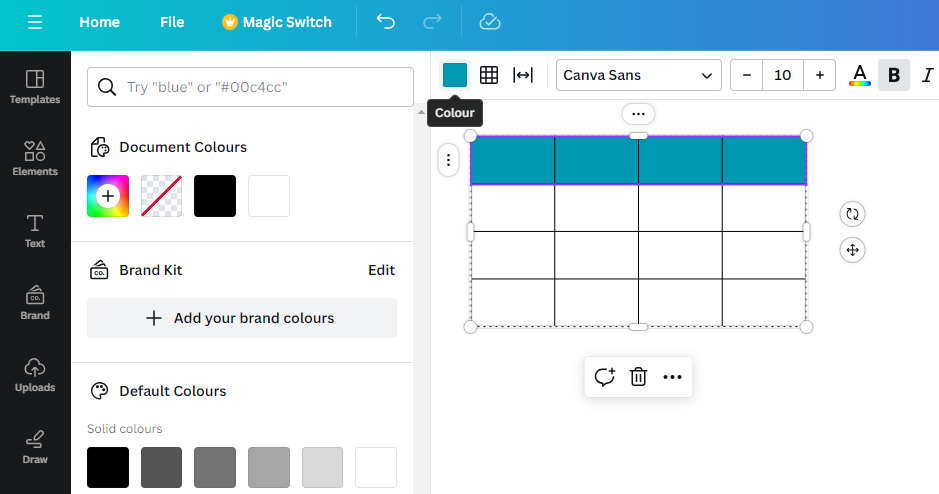
Task: Click the first teal header cell
Action: (x=513, y=160)
